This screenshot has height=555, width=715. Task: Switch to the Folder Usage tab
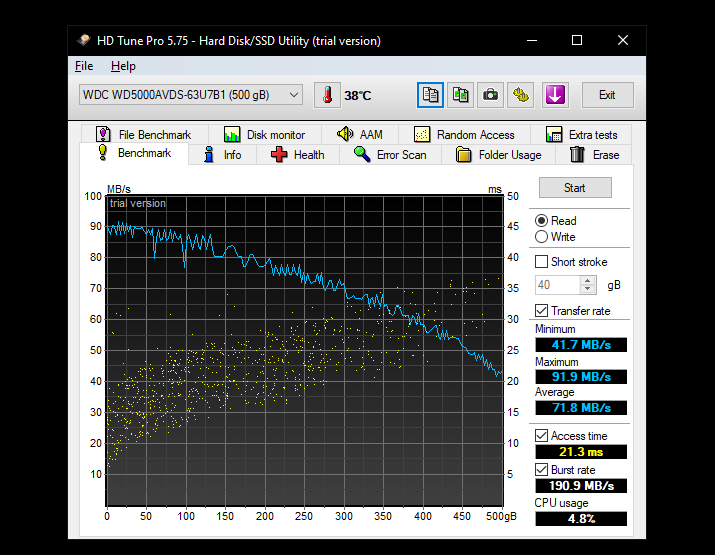pos(498,155)
